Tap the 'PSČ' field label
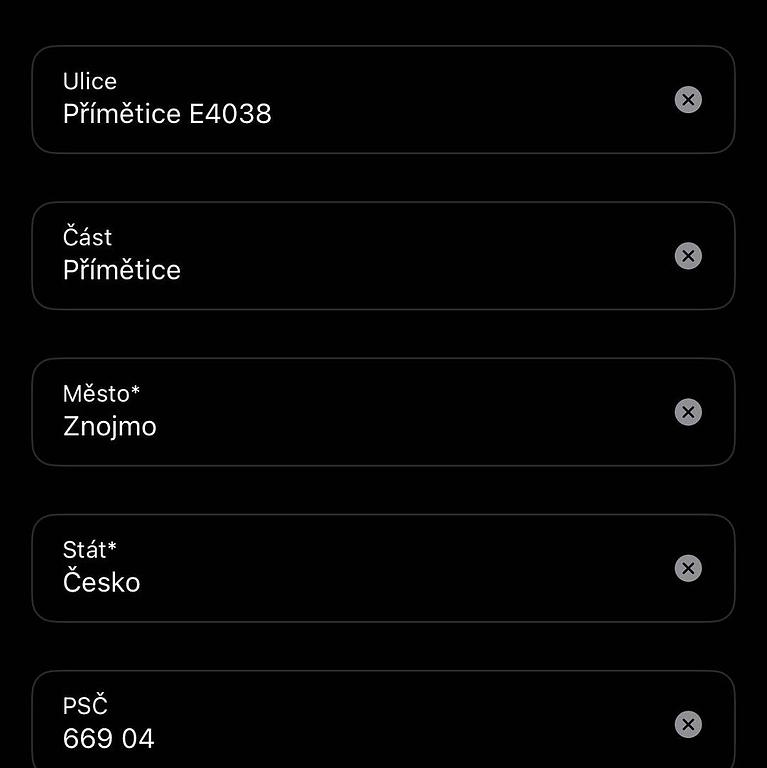The image size is (767, 768). click(x=85, y=705)
